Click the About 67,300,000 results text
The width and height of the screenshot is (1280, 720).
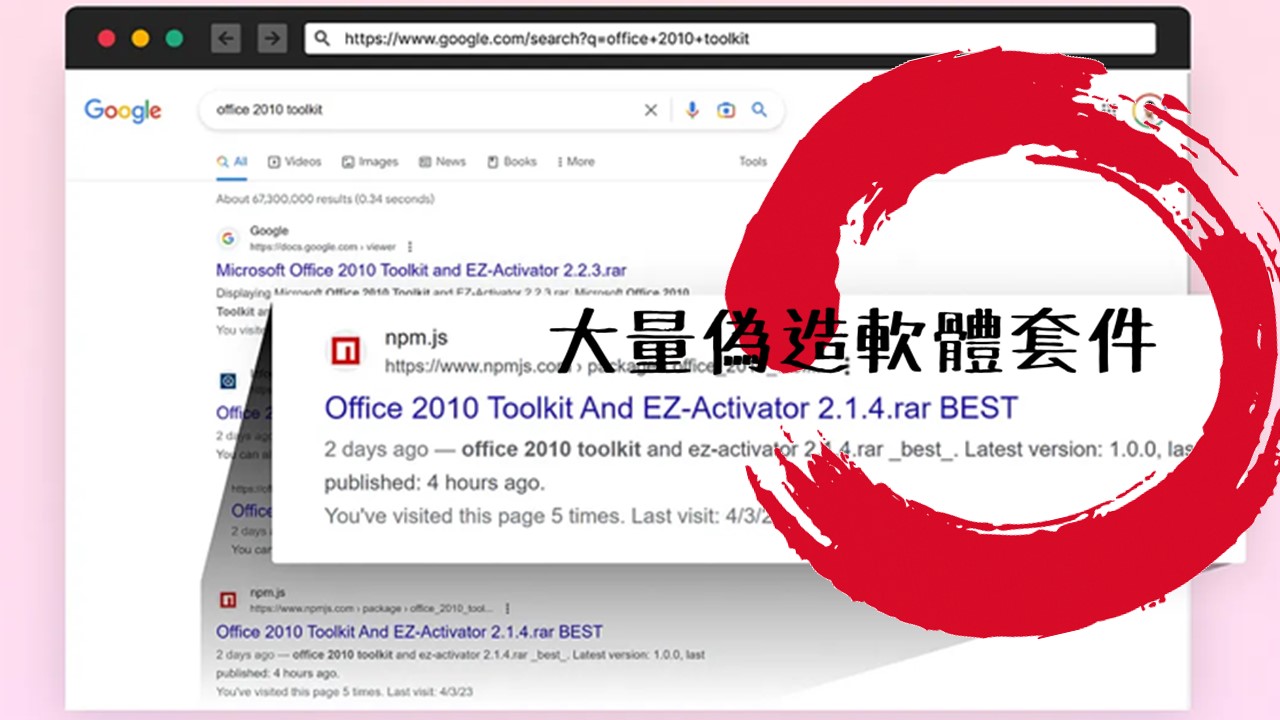click(325, 199)
